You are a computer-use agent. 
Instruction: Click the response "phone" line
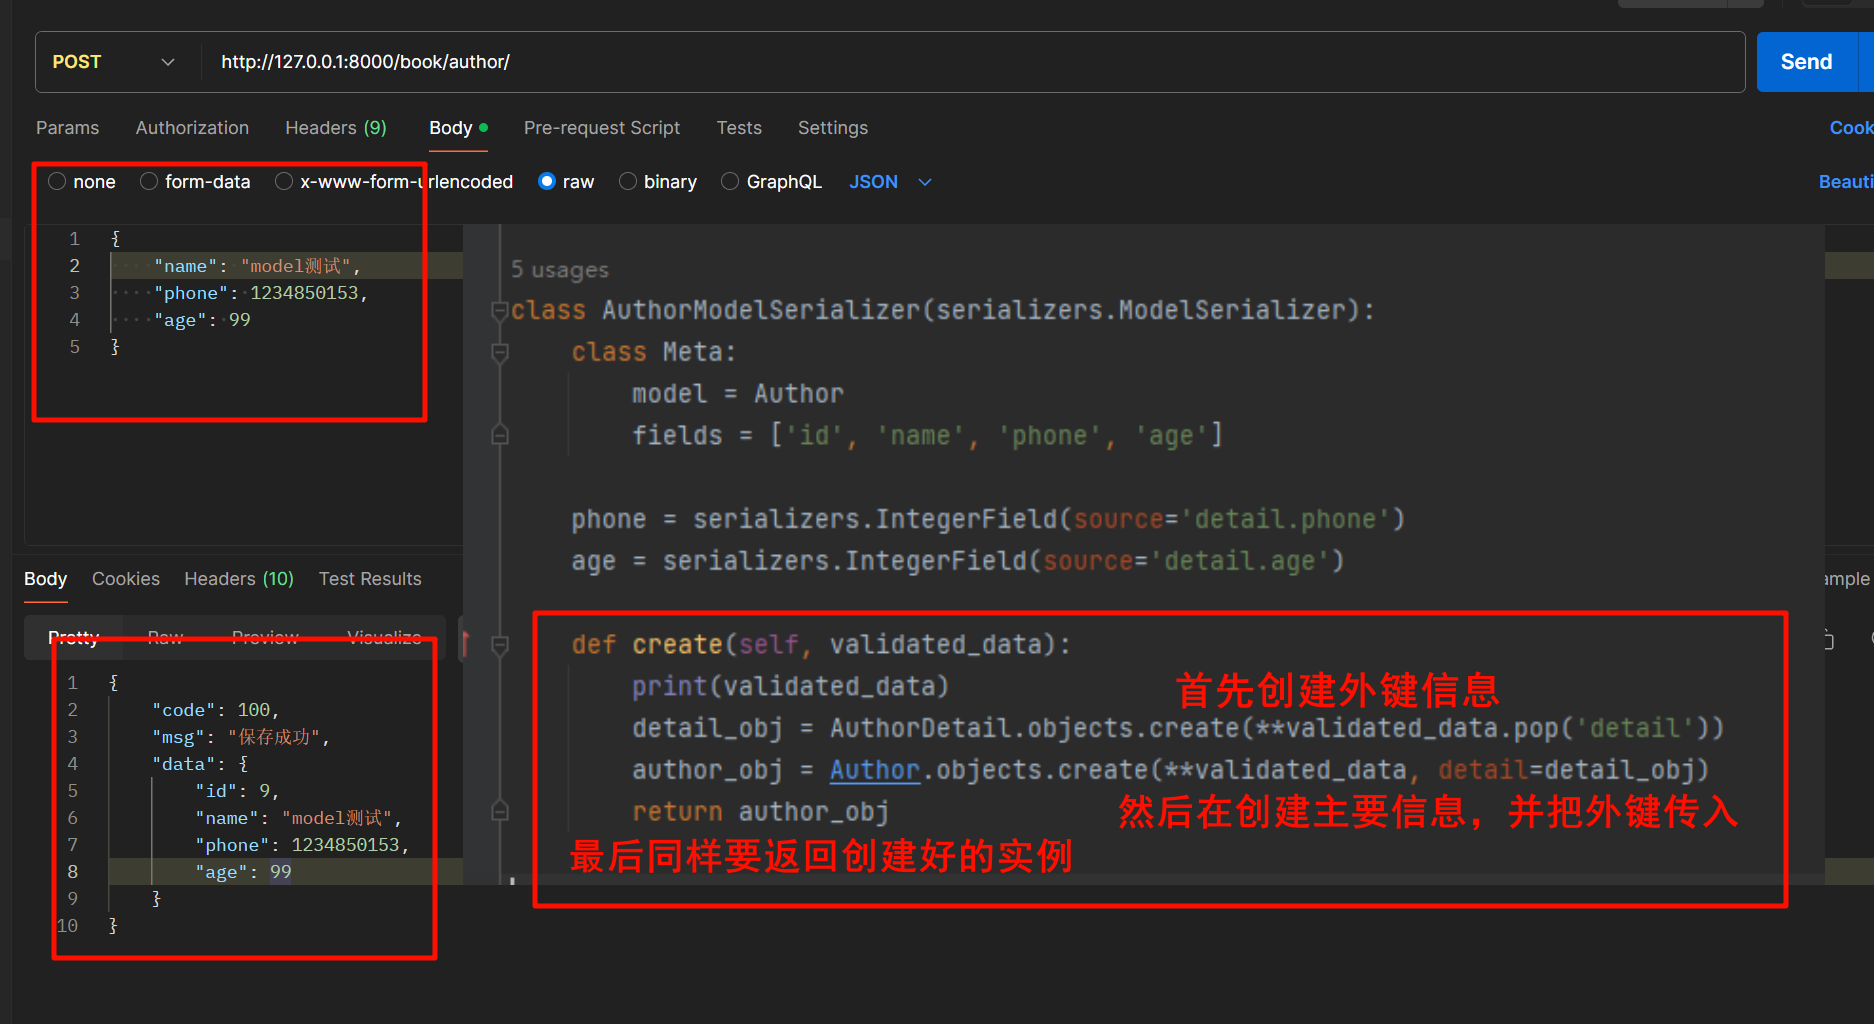click(x=301, y=845)
